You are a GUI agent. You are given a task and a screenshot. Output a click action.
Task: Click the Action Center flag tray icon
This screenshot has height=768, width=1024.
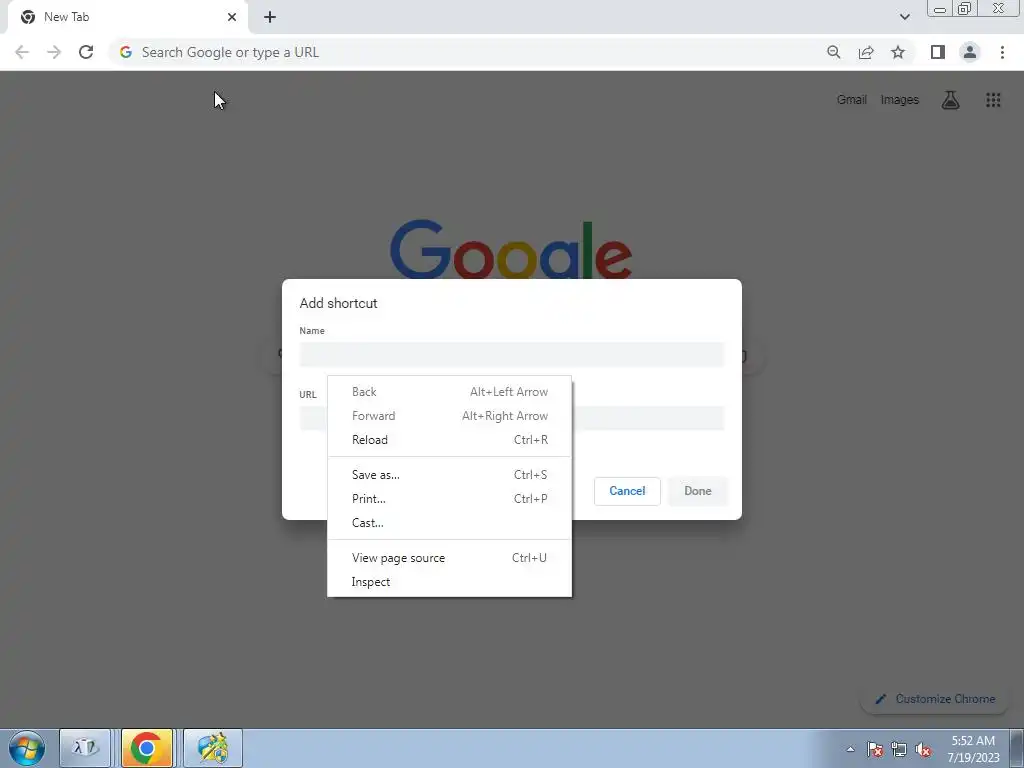pos(875,750)
